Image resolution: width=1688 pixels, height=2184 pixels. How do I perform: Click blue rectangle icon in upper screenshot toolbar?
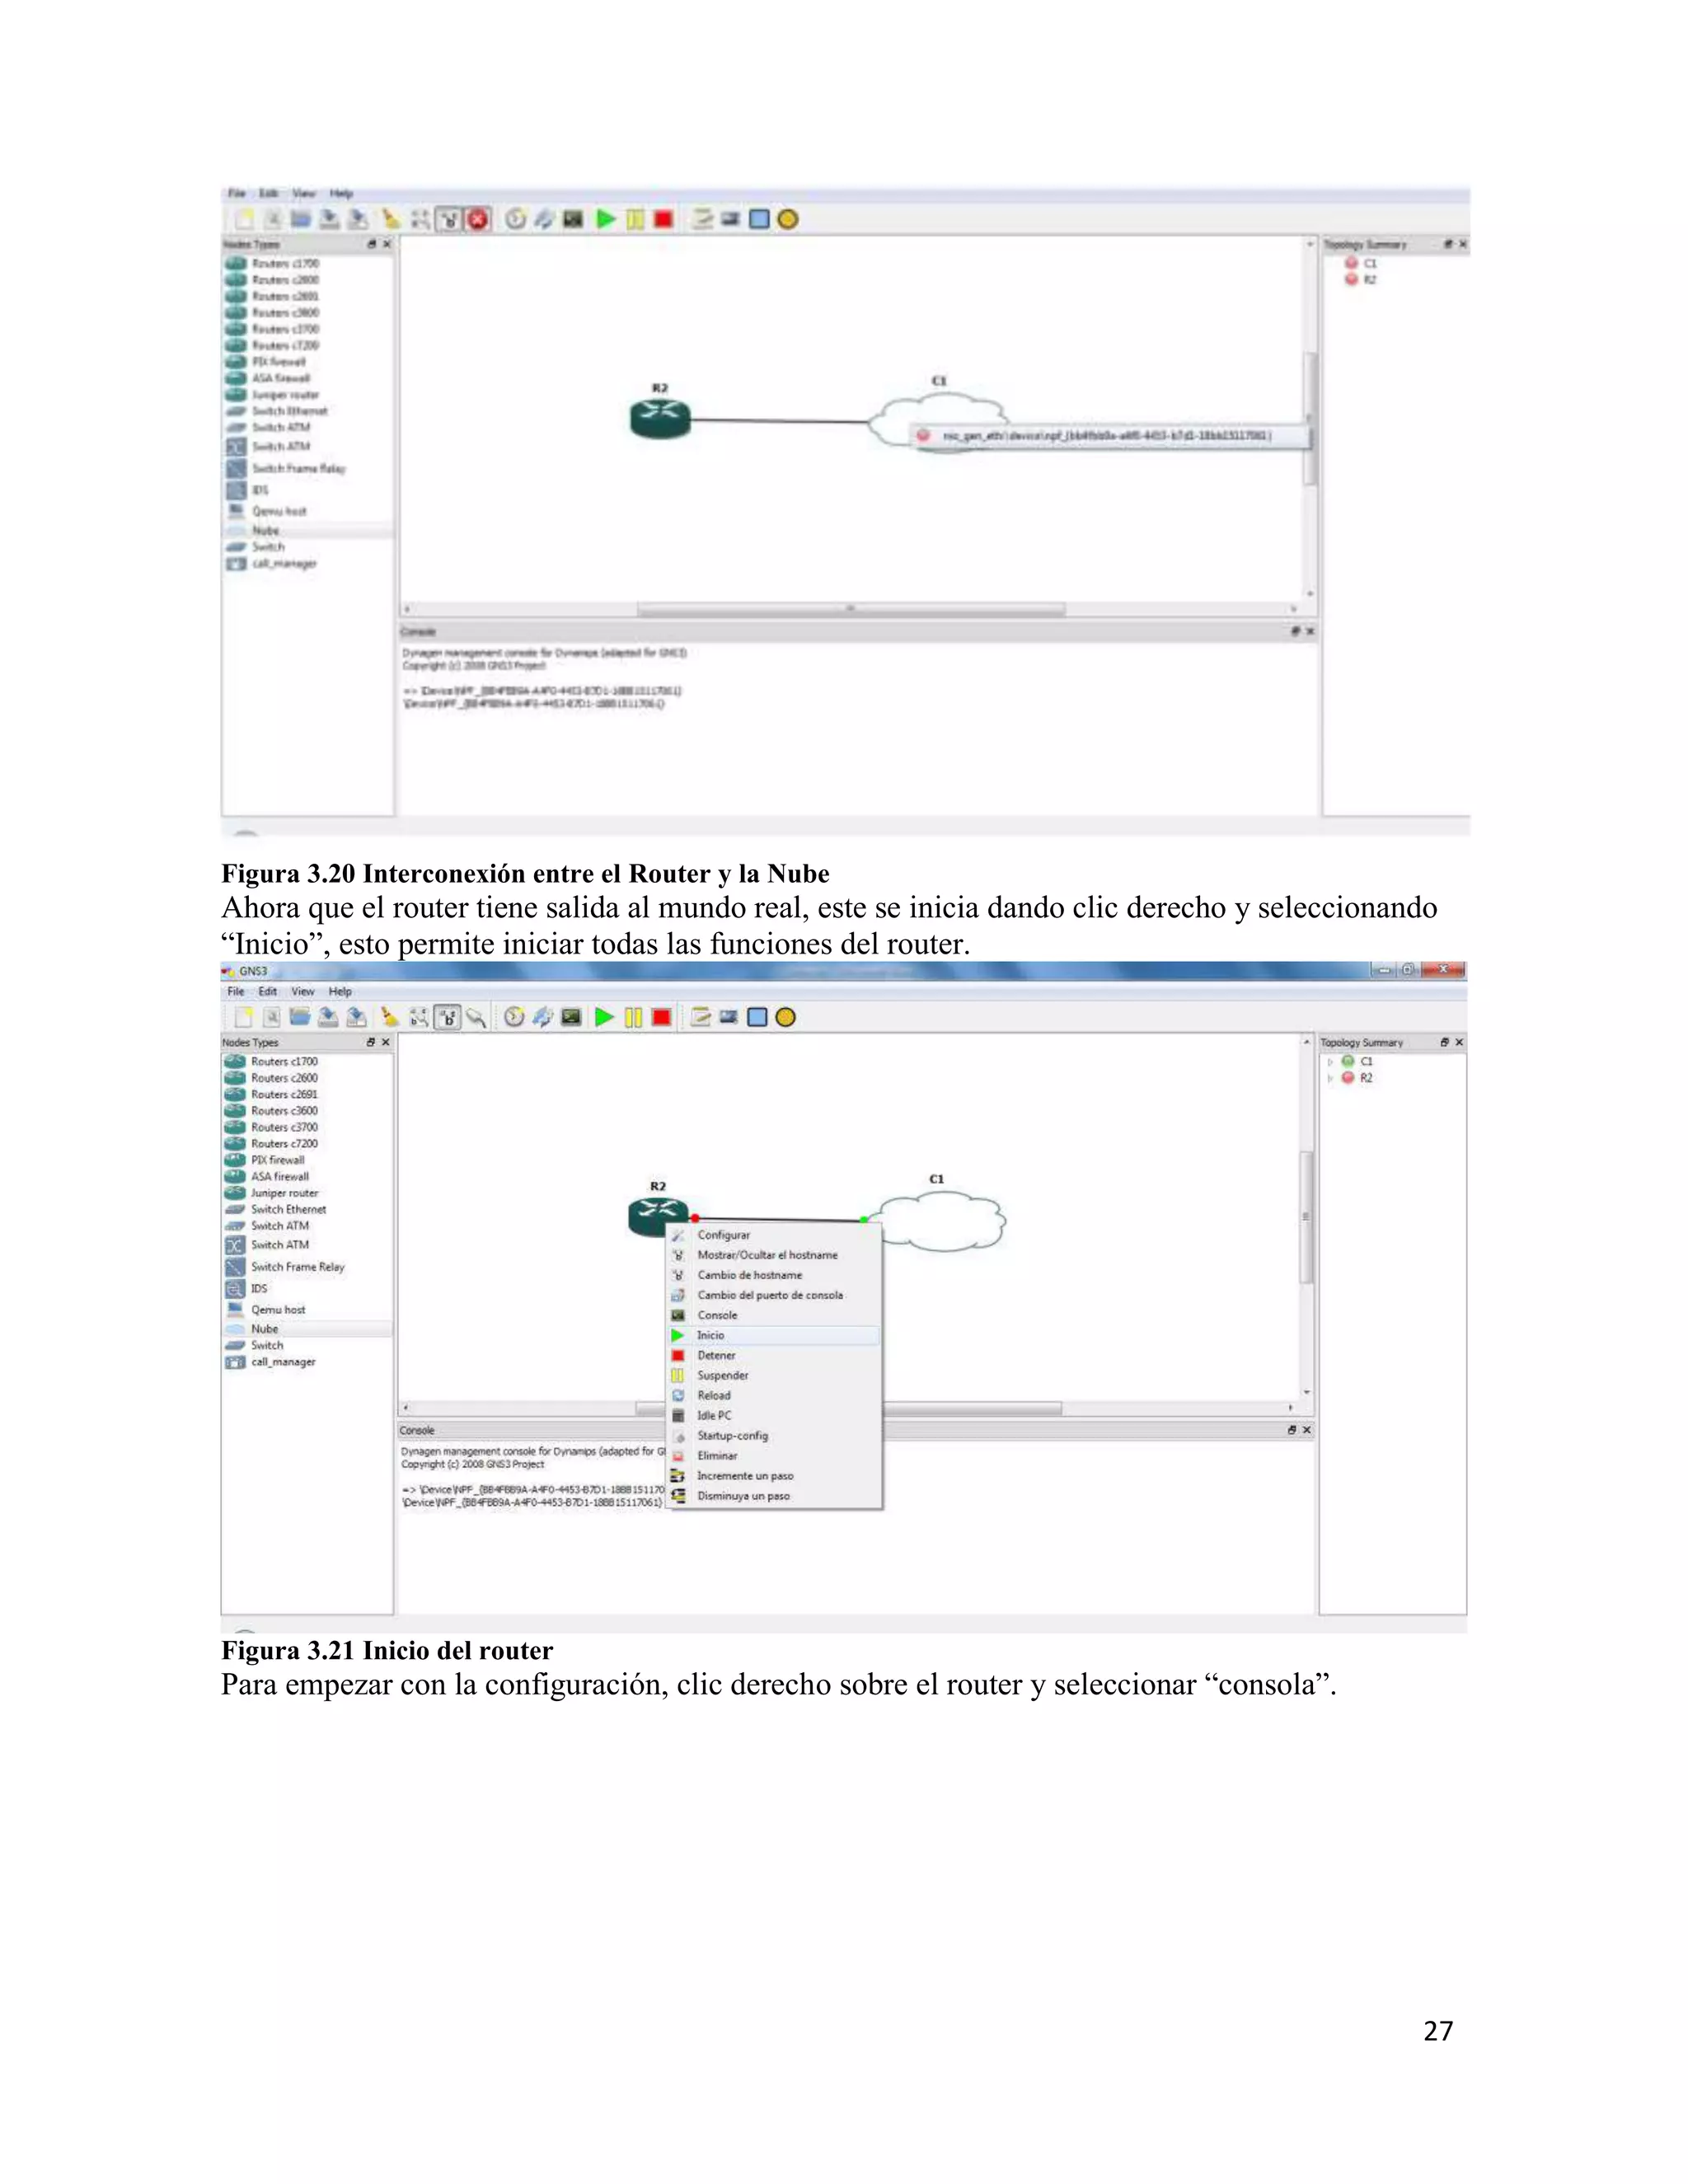(759, 219)
